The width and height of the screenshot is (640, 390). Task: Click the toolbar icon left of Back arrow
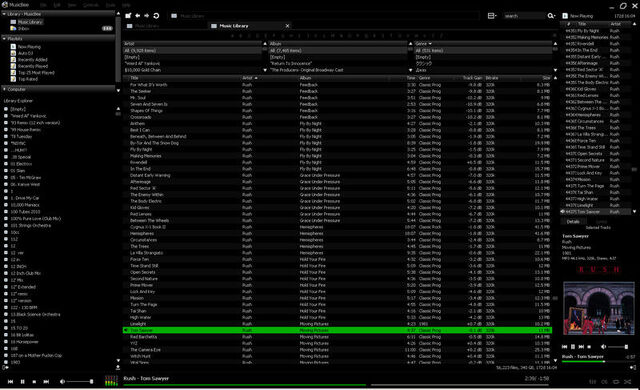click(128, 16)
